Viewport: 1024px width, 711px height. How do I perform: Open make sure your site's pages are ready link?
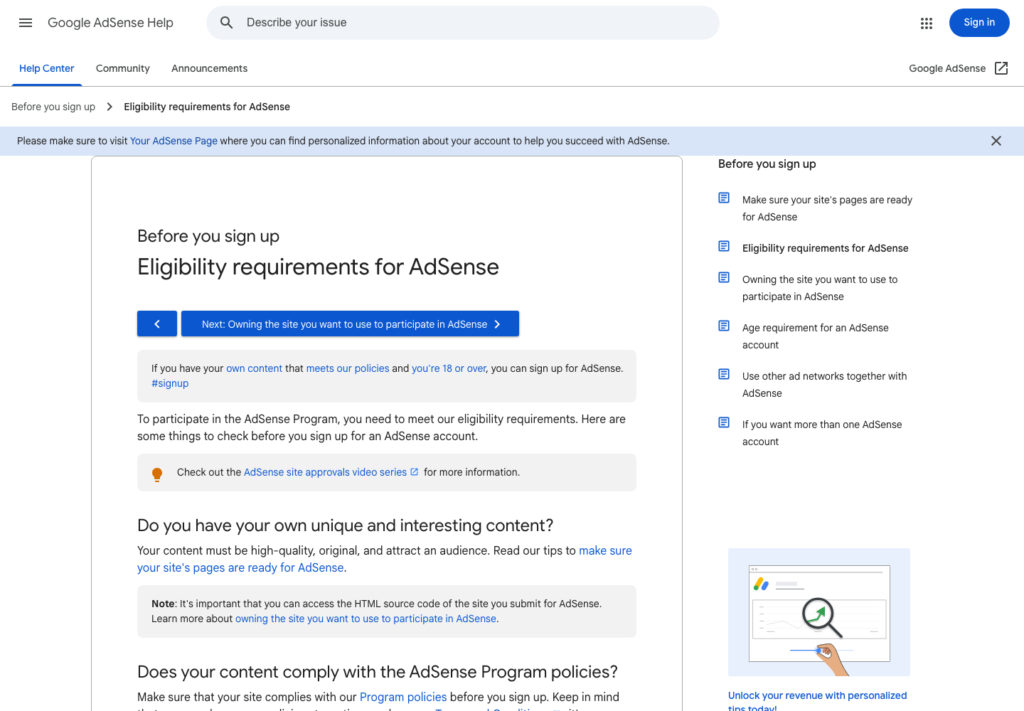coord(385,559)
